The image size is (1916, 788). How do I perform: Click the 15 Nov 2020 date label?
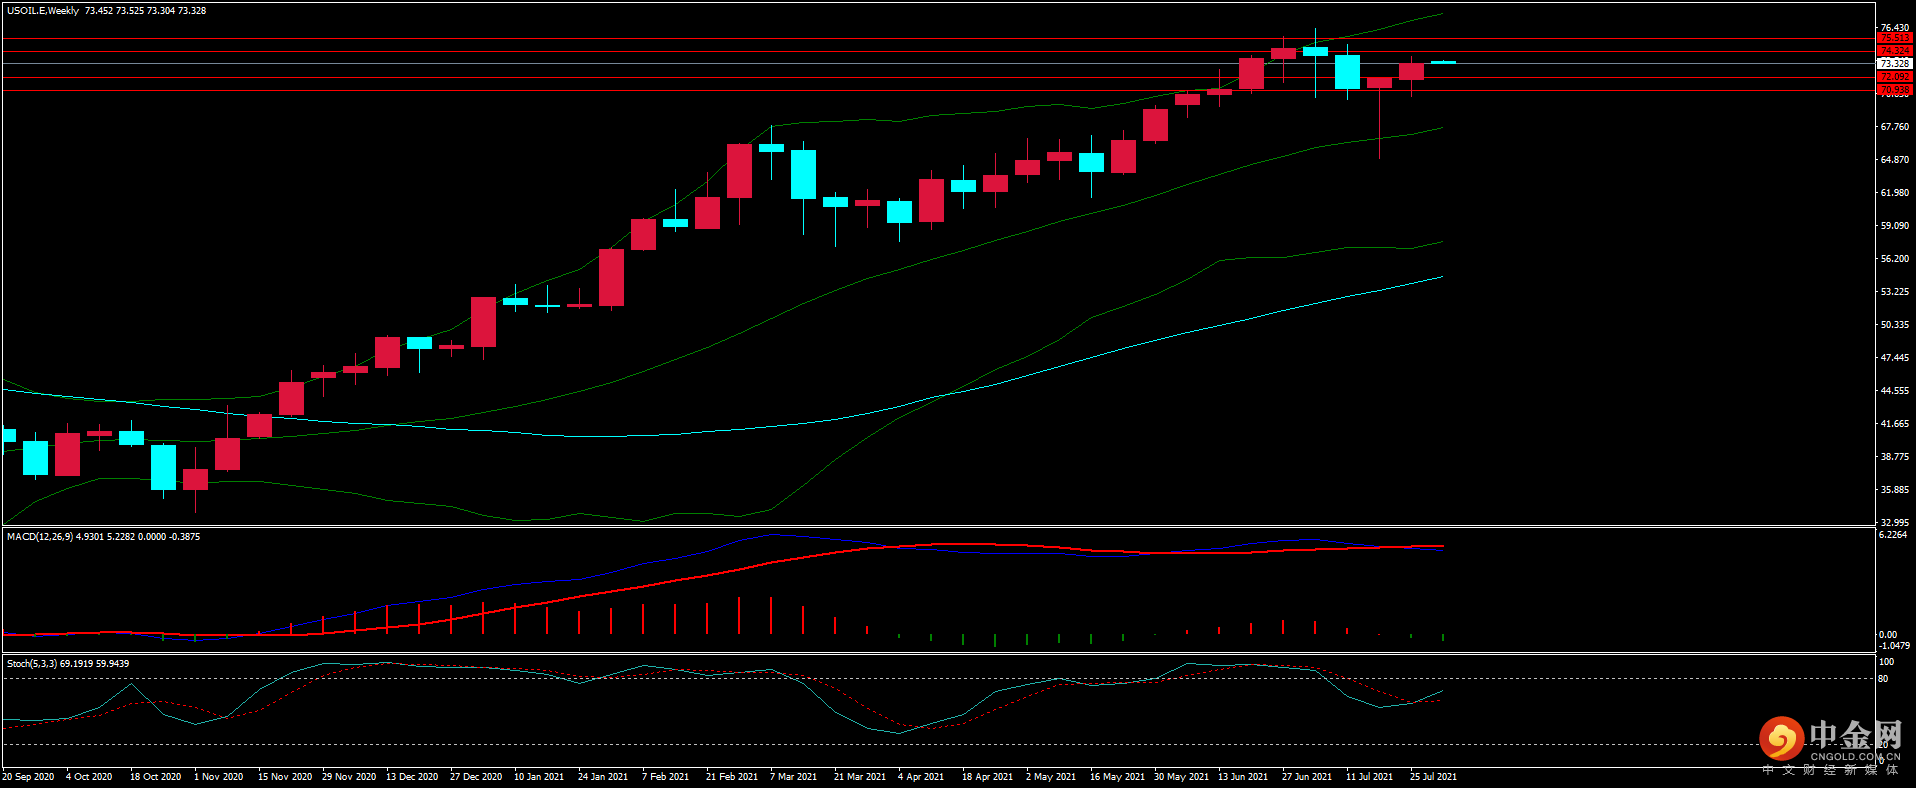pos(285,777)
